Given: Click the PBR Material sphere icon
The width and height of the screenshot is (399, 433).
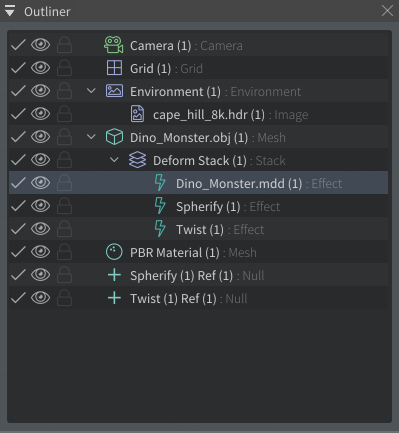Looking at the screenshot, I should coord(114,252).
